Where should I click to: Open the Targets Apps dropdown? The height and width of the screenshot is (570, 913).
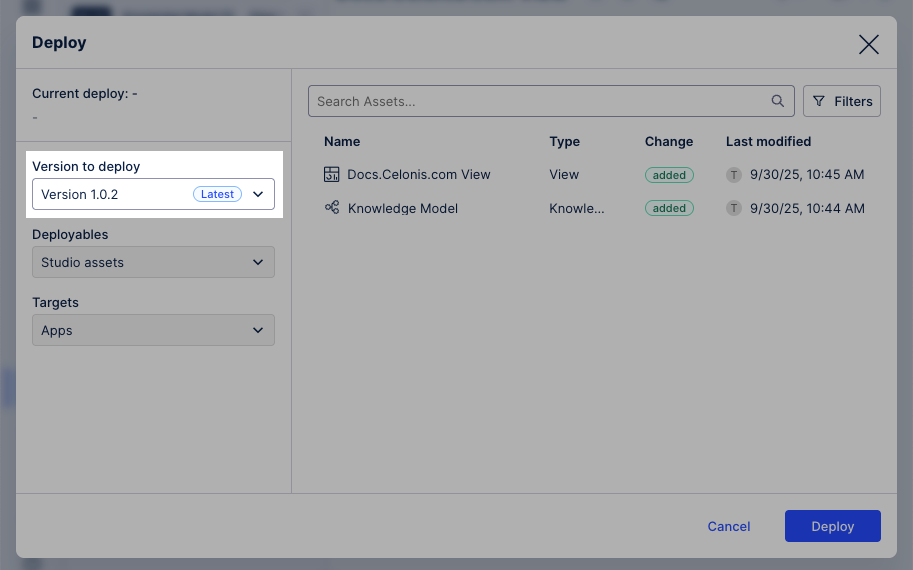pyautogui.click(x=153, y=330)
